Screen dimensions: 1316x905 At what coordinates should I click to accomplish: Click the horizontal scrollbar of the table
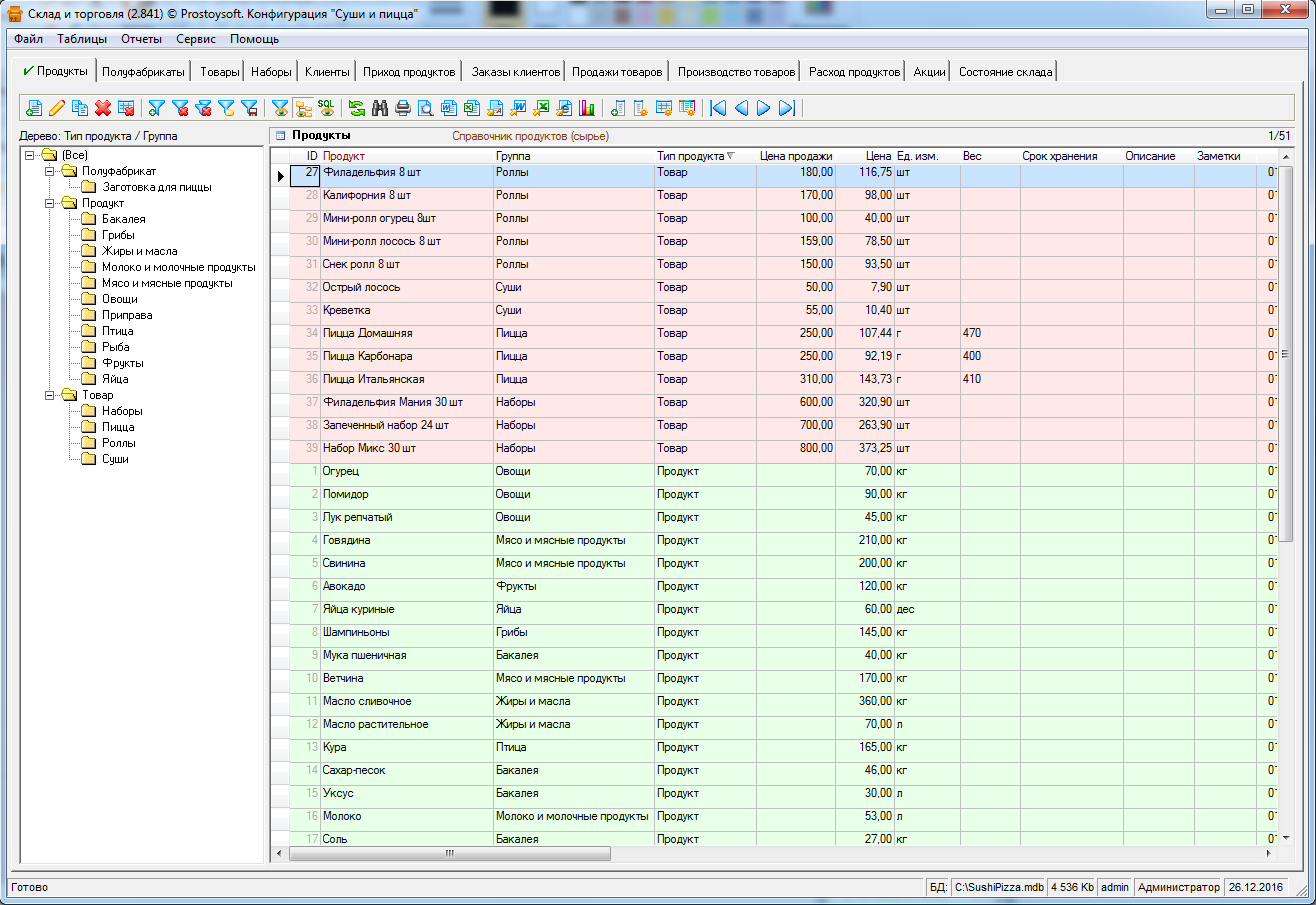click(450, 854)
